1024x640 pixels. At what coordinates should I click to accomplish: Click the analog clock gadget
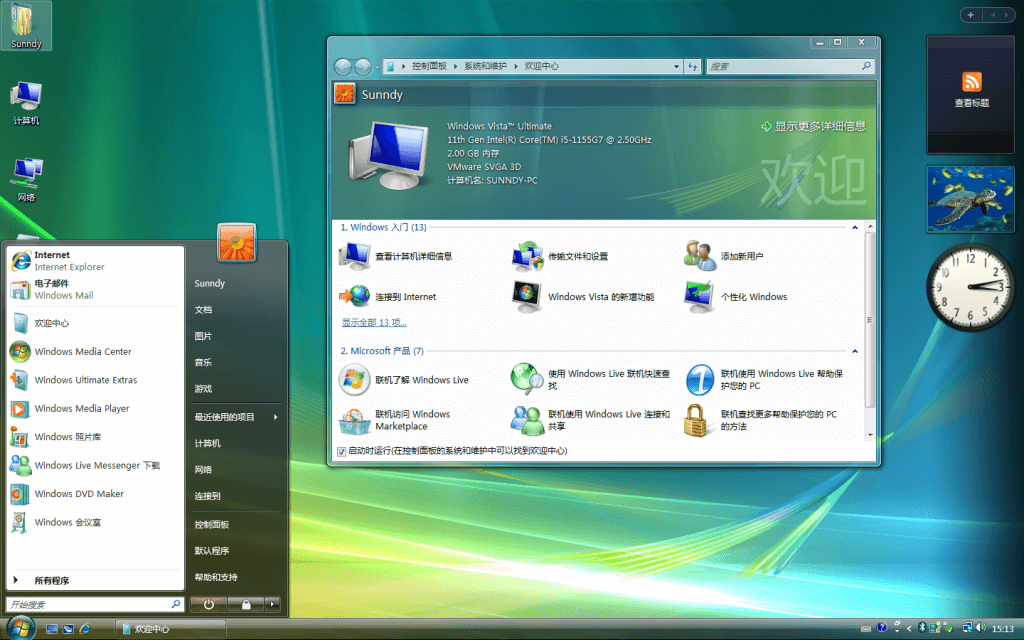coord(970,286)
